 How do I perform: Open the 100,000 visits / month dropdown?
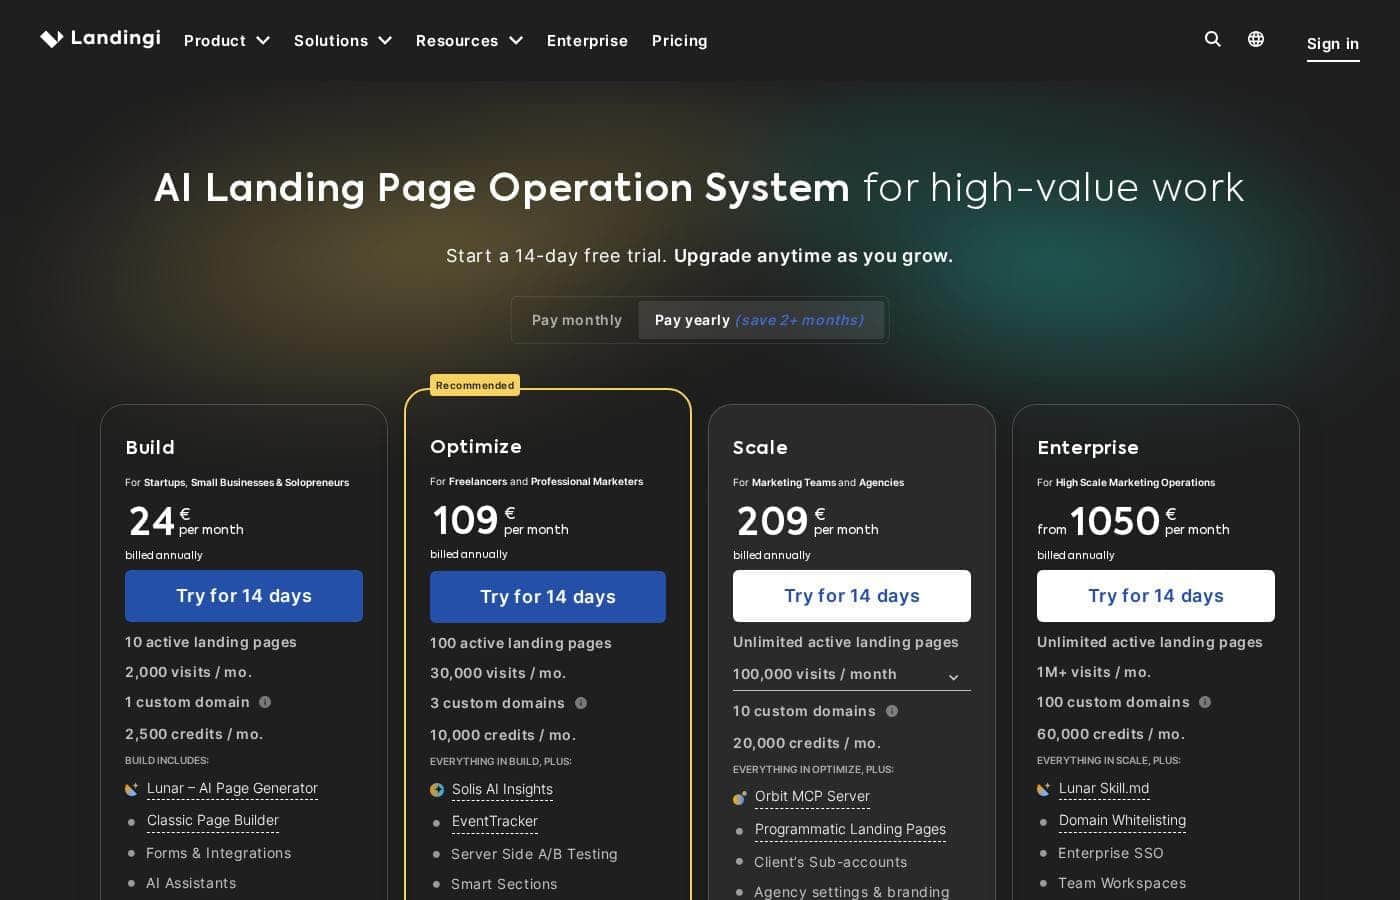(x=851, y=675)
